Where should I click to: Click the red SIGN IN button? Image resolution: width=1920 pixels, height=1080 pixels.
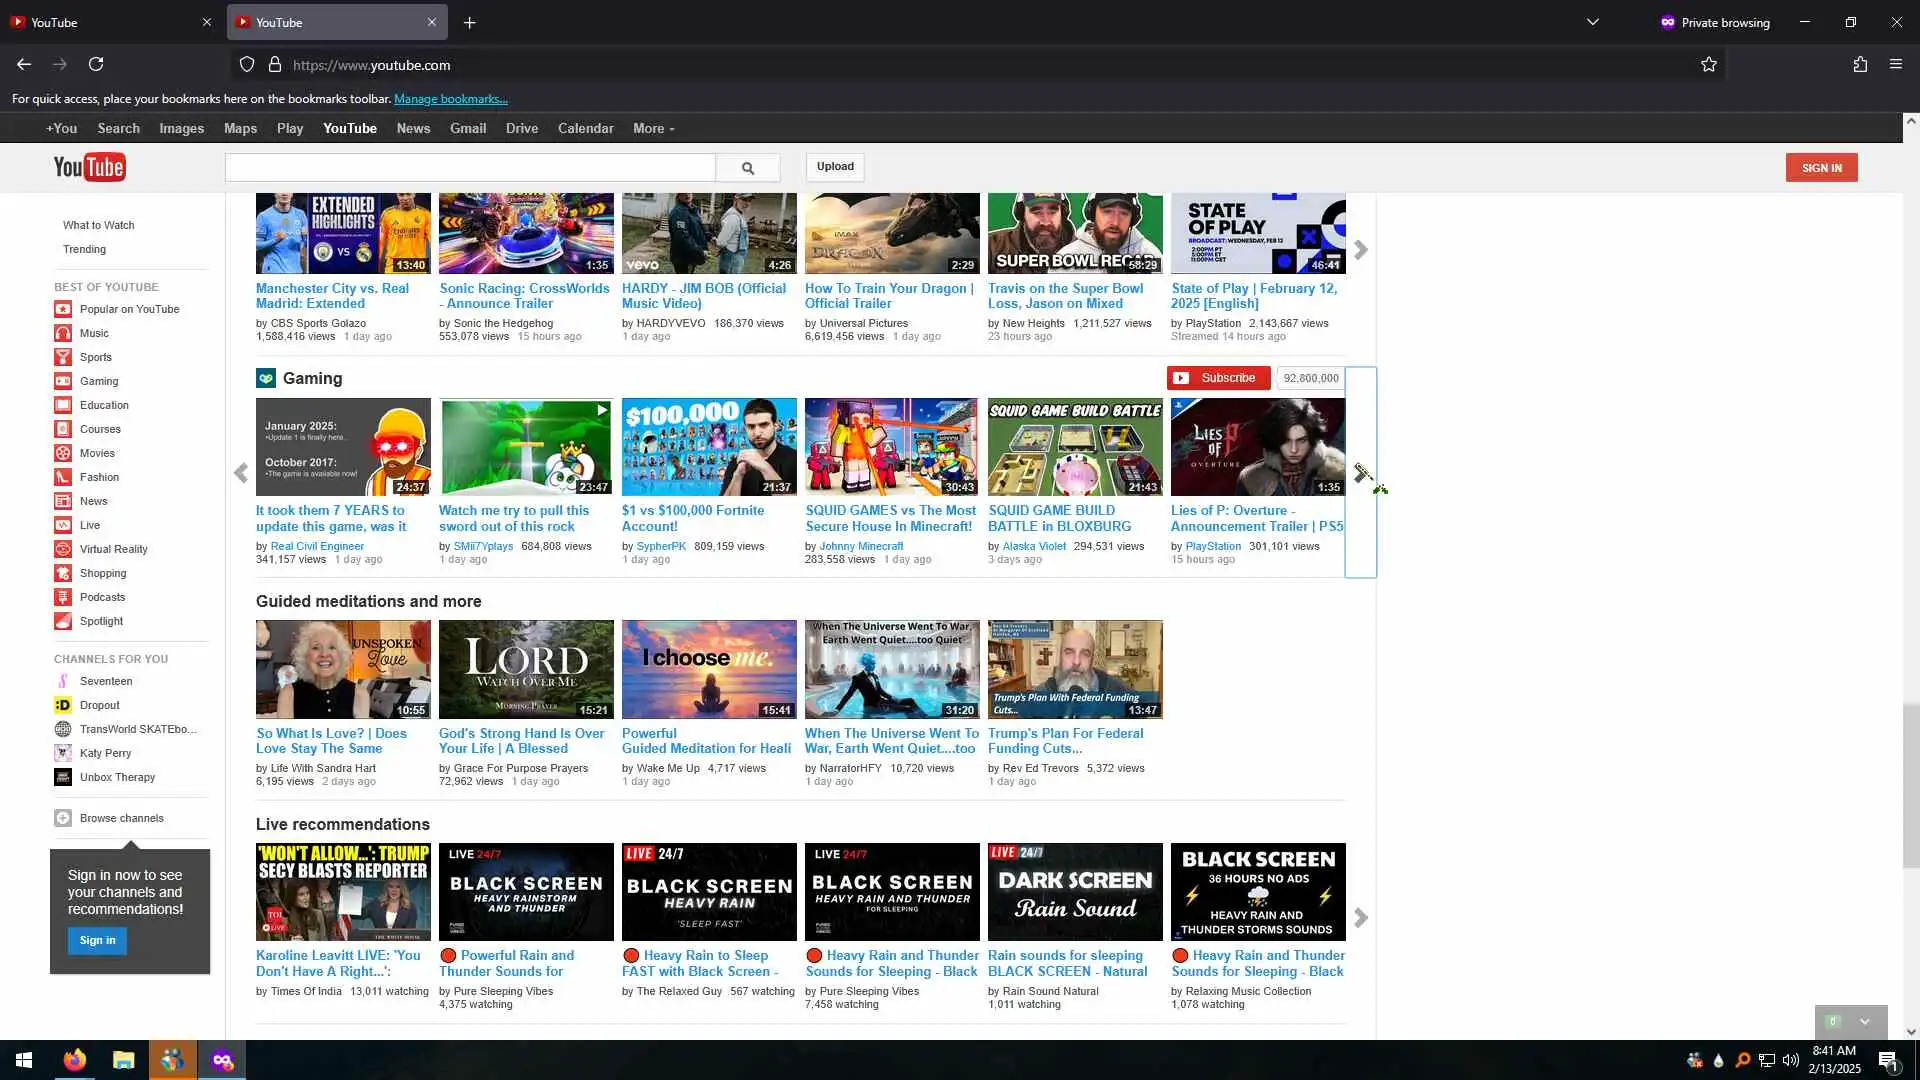tap(1821, 168)
